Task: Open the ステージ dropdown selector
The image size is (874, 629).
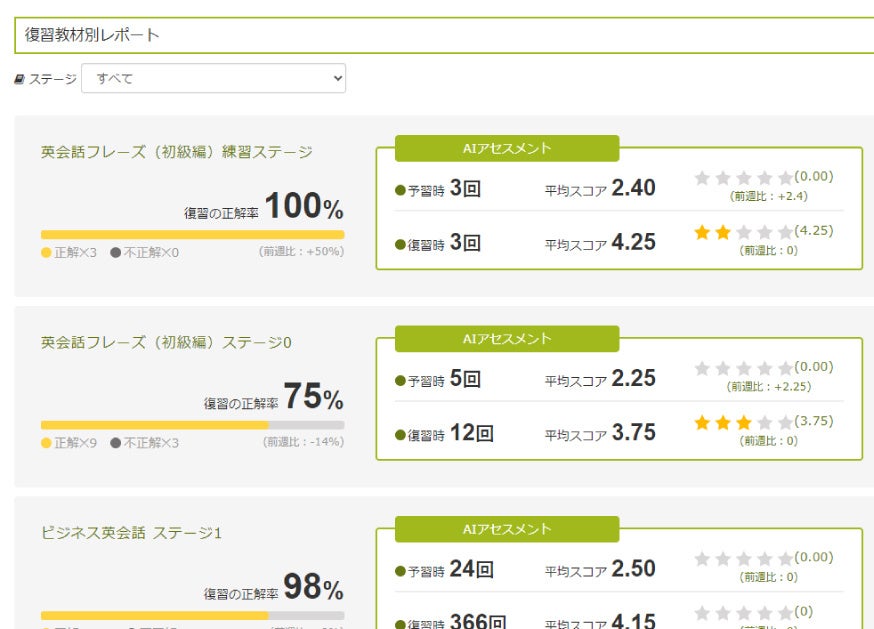Action: pyautogui.click(x=213, y=78)
